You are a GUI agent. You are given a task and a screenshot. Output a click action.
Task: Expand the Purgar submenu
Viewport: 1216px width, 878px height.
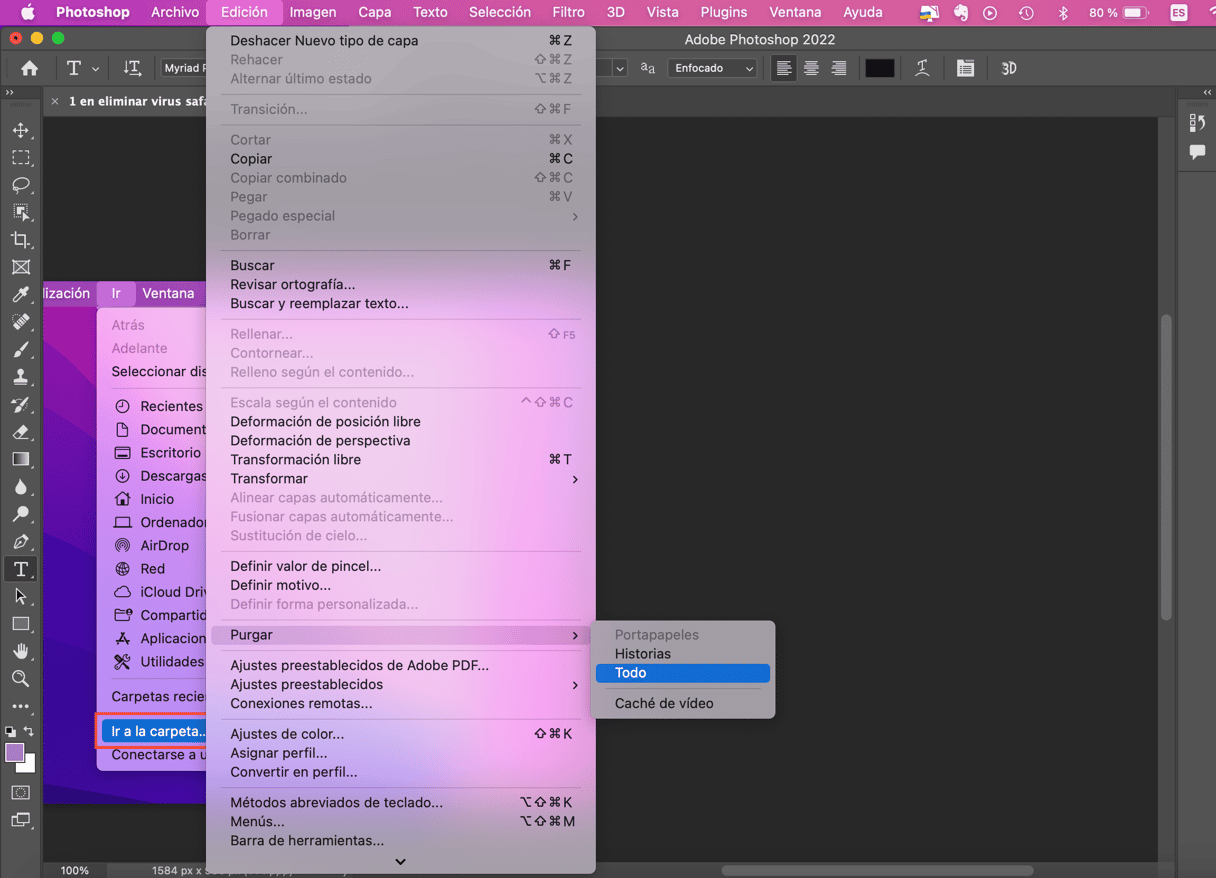click(400, 635)
